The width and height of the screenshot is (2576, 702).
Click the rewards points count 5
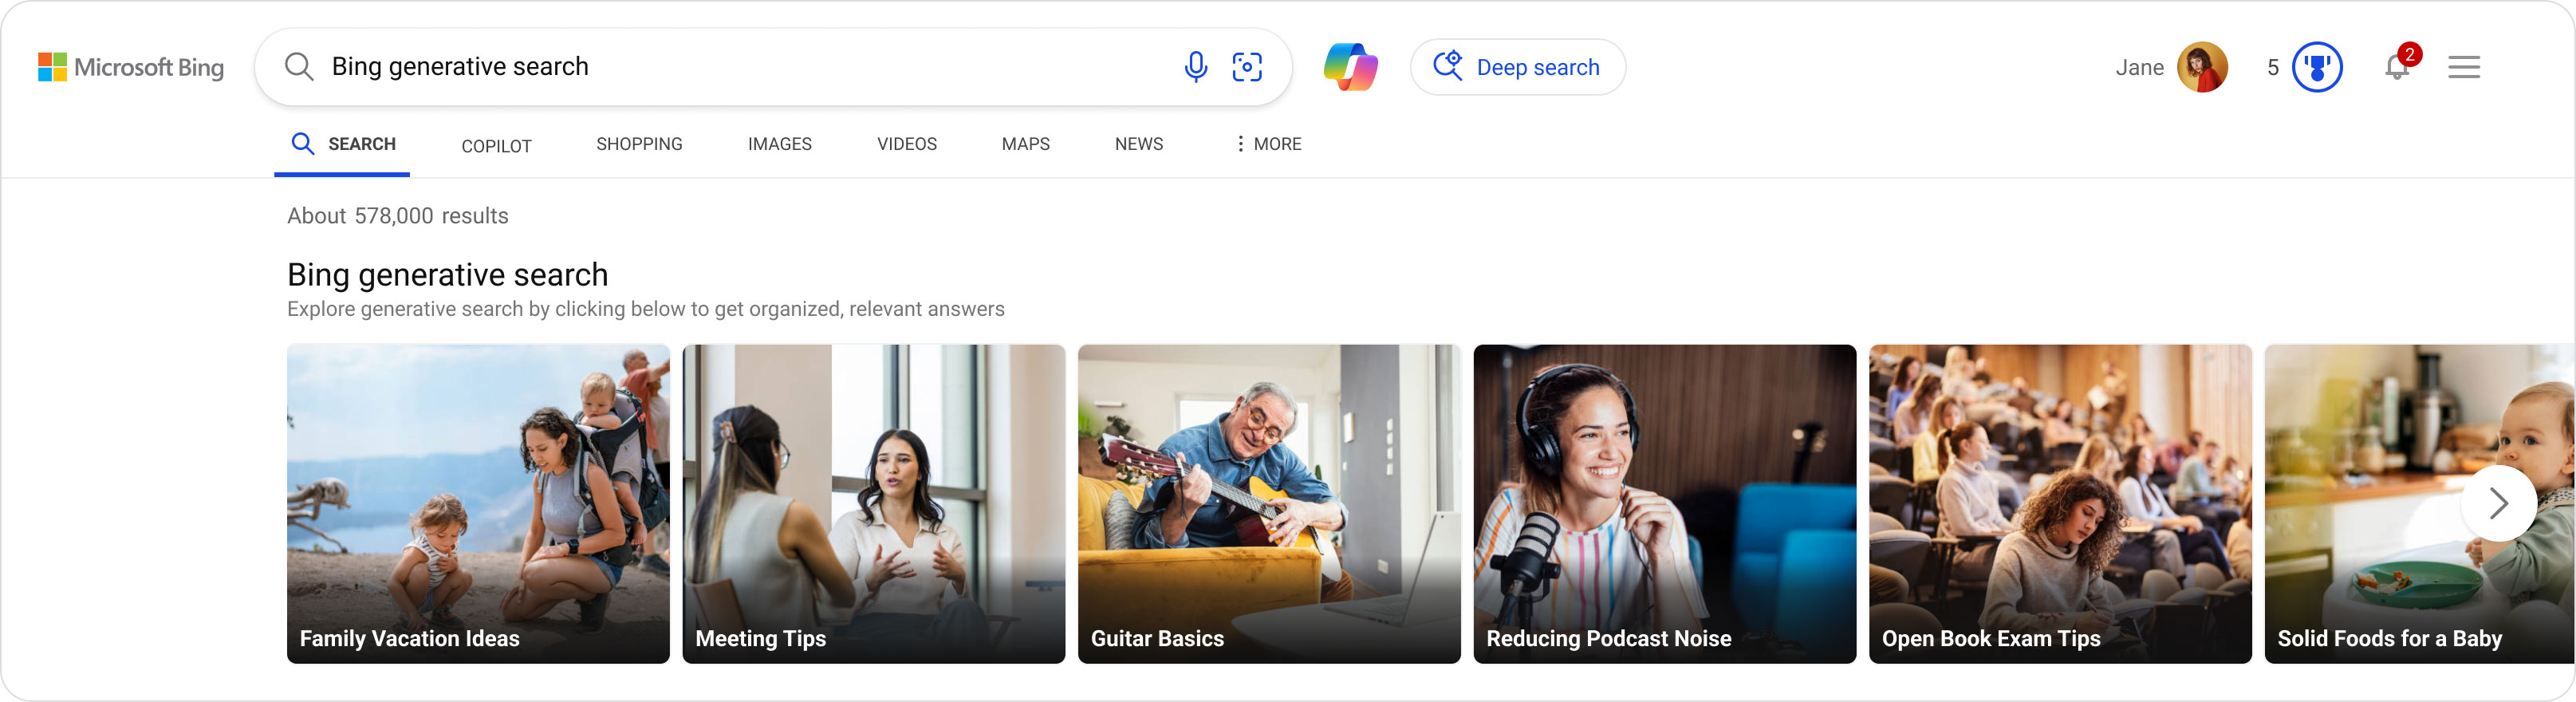pos(2272,67)
